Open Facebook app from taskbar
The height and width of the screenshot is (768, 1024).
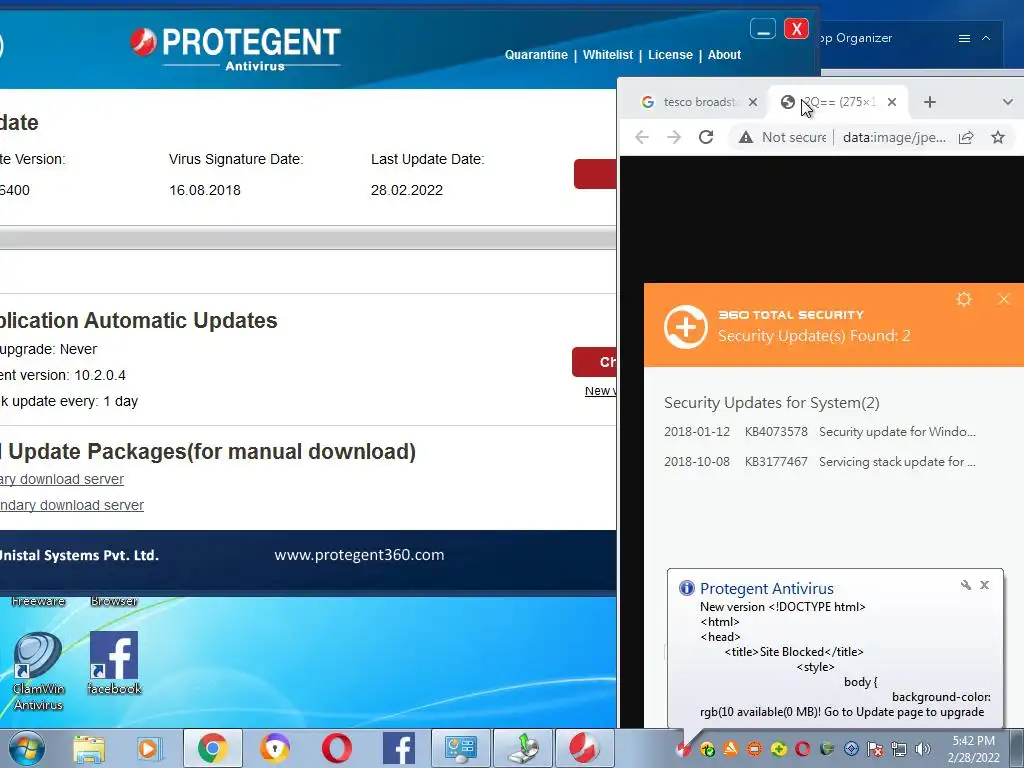(x=398, y=748)
